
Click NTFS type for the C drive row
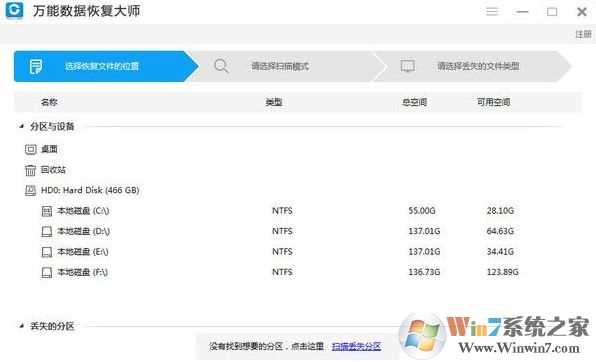coord(282,211)
